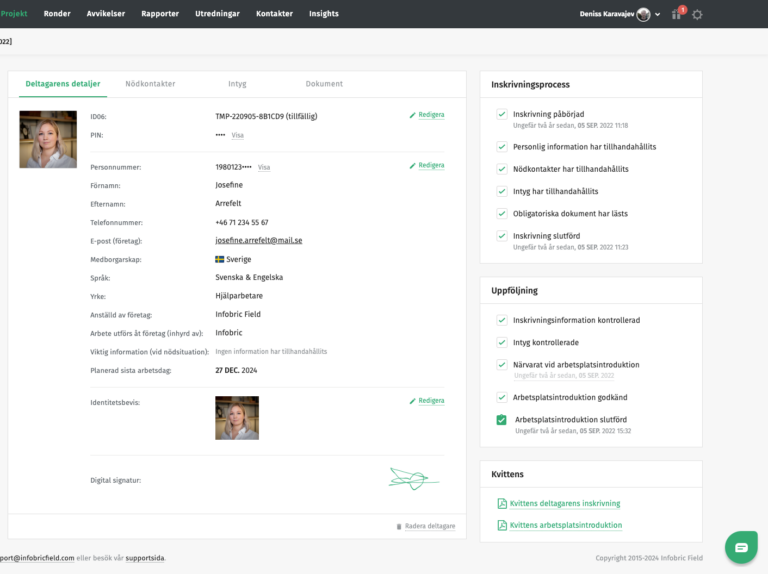768x574 pixels.
Task: Open settings via the gear icon
Action: 697,14
